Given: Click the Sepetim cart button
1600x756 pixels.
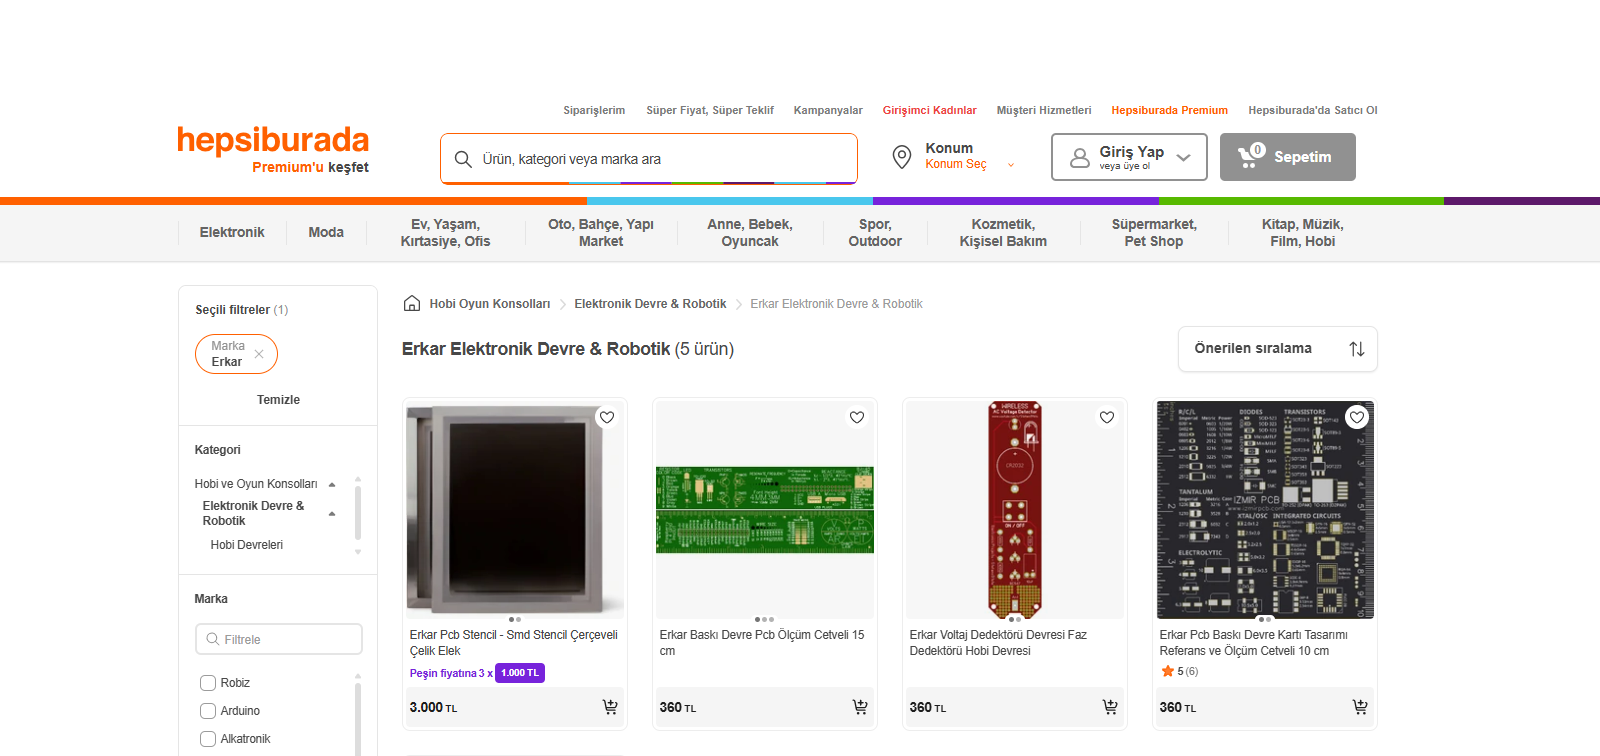Looking at the screenshot, I should click(1288, 157).
